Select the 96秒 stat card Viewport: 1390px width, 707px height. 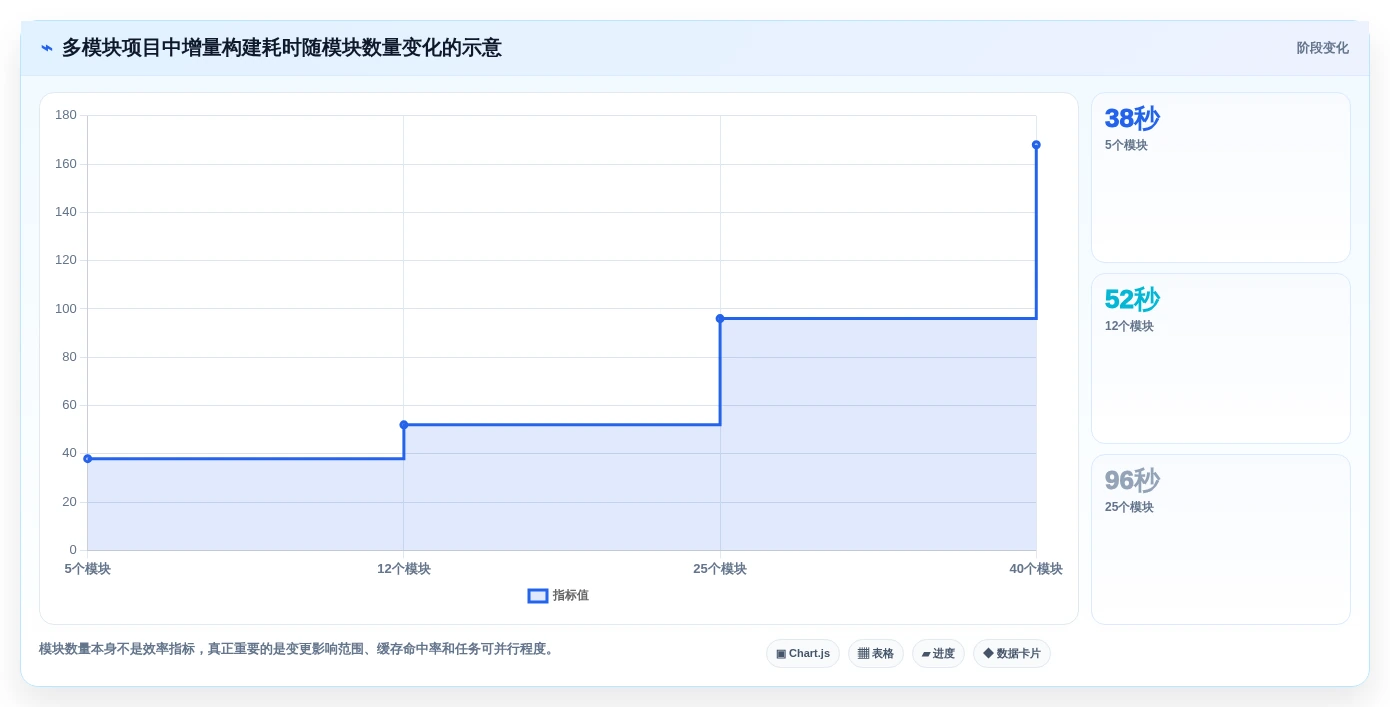coord(1220,540)
